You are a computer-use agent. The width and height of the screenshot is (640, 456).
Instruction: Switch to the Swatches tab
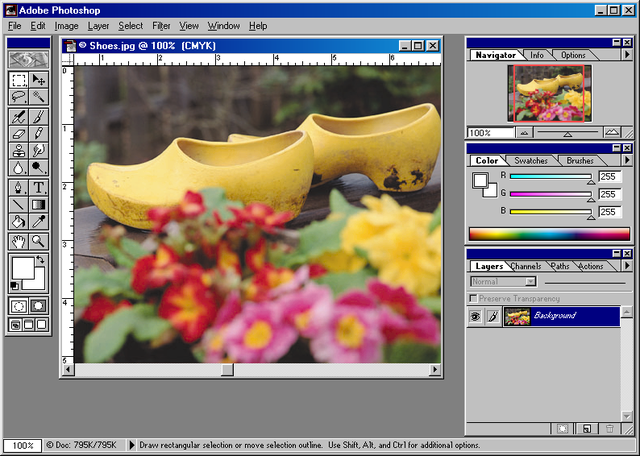click(x=531, y=160)
